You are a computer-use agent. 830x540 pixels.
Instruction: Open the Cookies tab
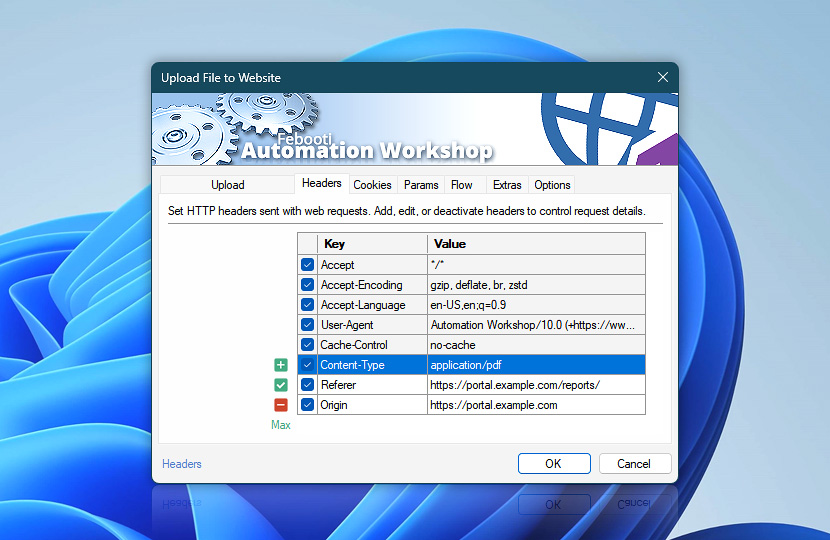(372, 185)
